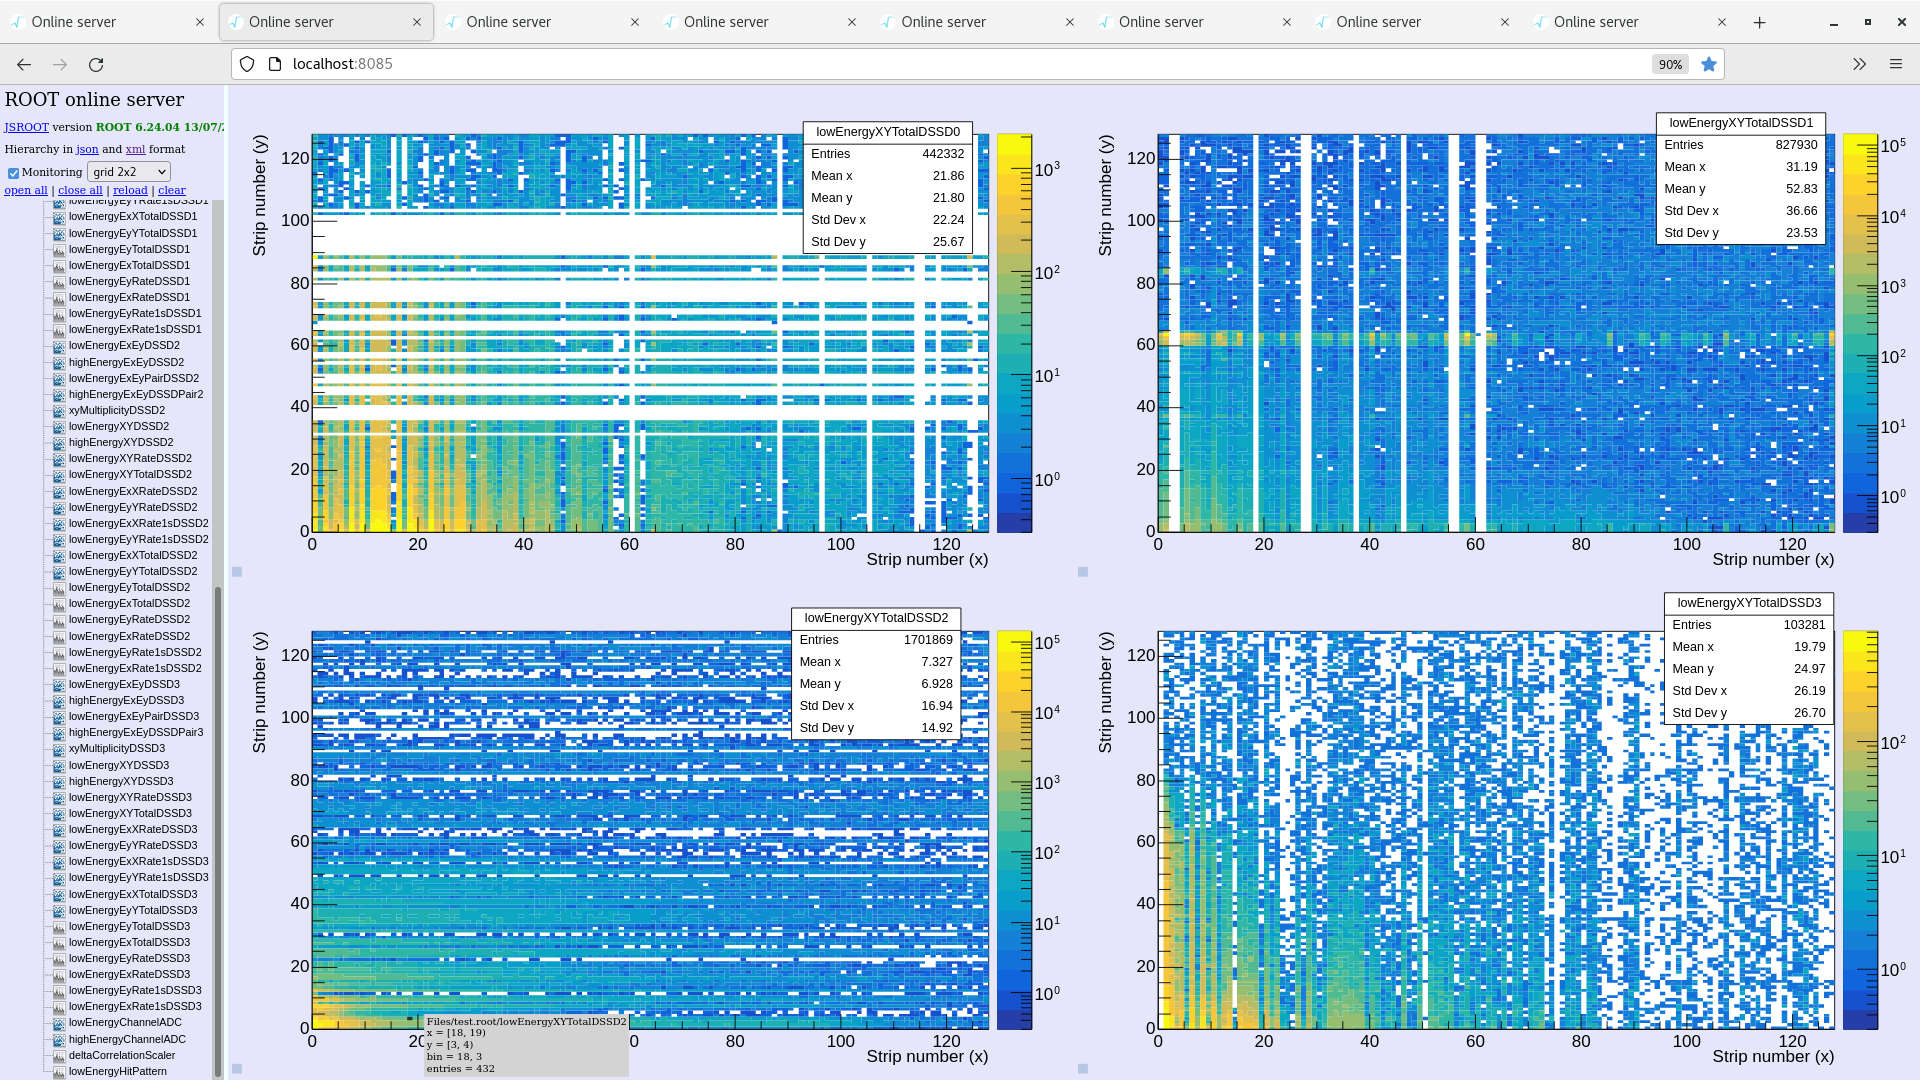The height and width of the screenshot is (1080, 1920).
Task: Open a new browser tab
Action: (1760, 22)
